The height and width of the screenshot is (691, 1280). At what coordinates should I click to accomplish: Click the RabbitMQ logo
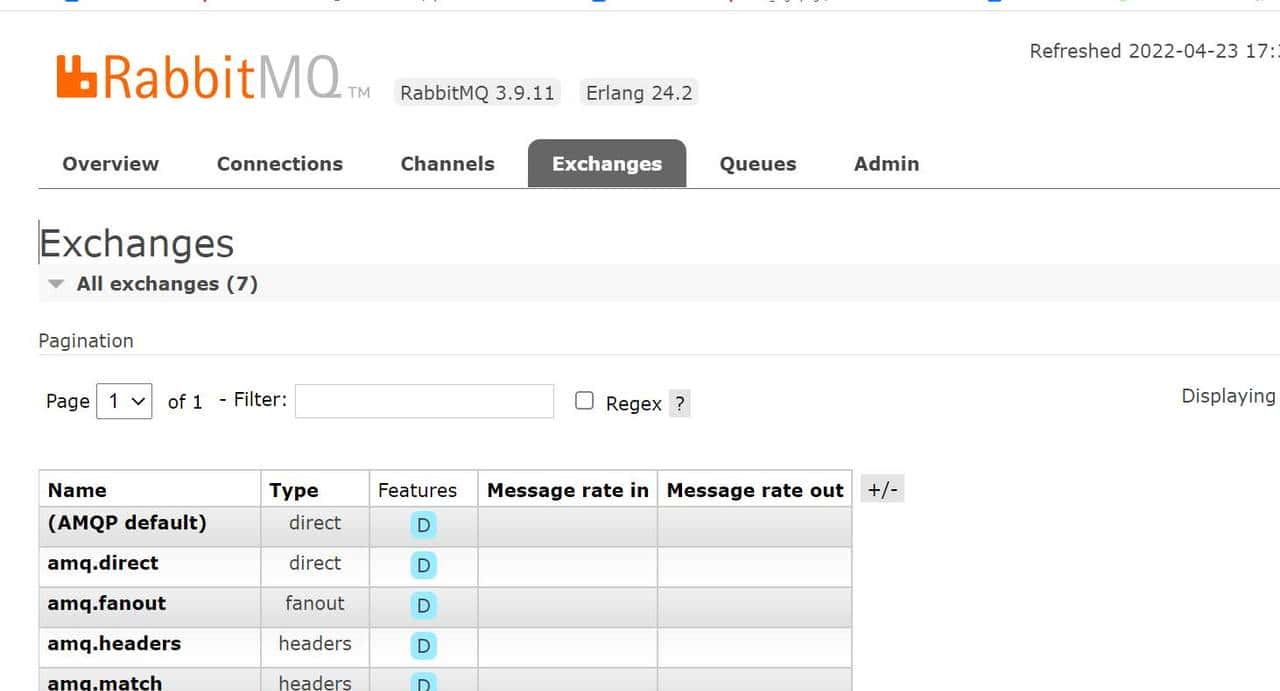[x=200, y=78]
